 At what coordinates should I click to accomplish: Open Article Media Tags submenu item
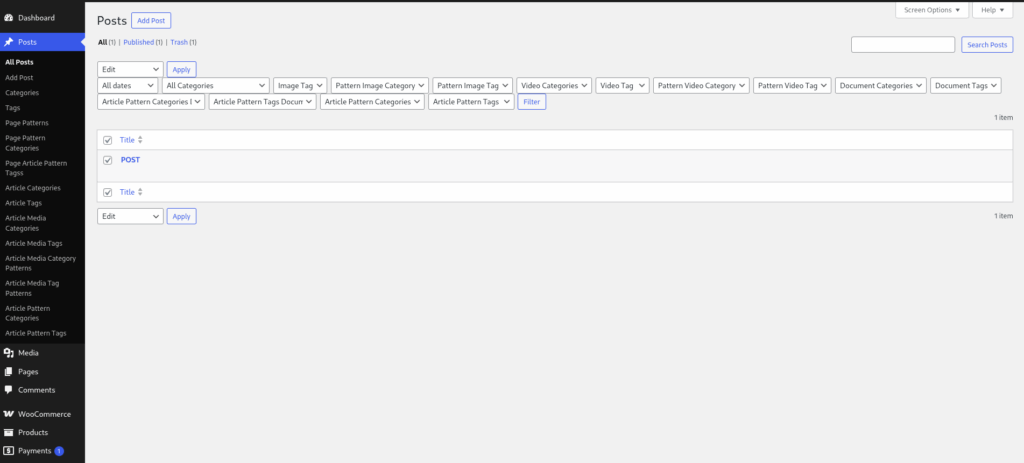34,243
